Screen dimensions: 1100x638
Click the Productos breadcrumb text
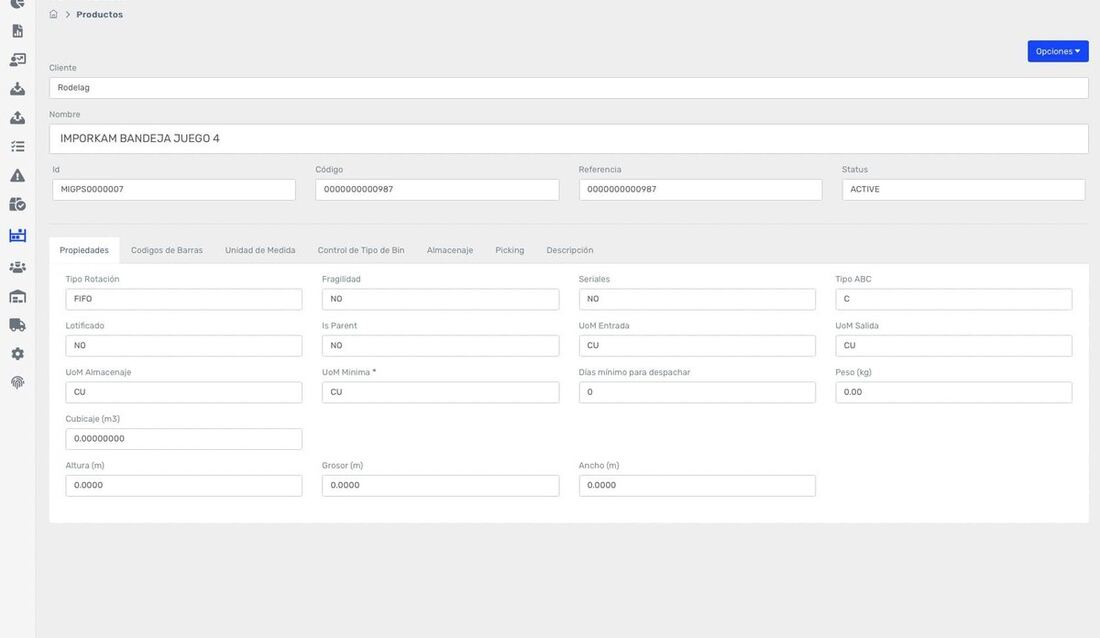click(x=100, y=15)
